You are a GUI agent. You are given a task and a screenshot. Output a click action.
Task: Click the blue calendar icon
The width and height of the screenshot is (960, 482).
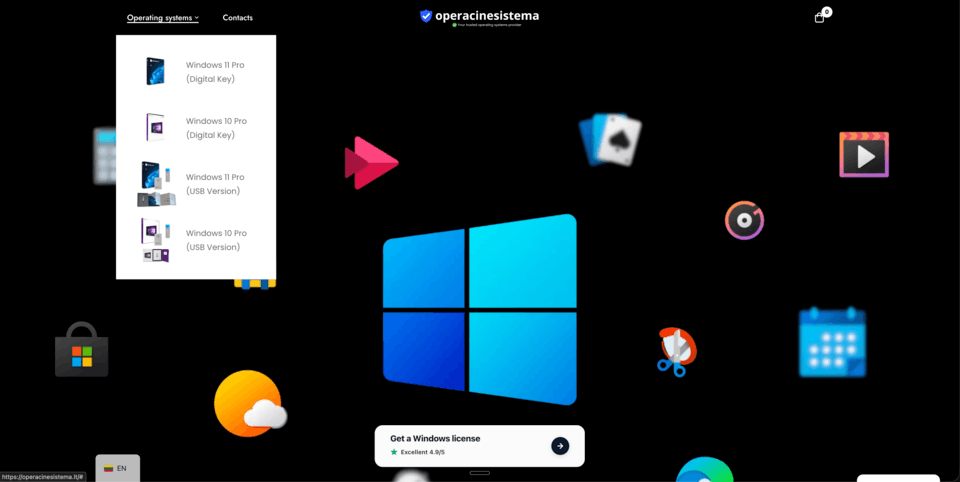click(x=832, y=343)
